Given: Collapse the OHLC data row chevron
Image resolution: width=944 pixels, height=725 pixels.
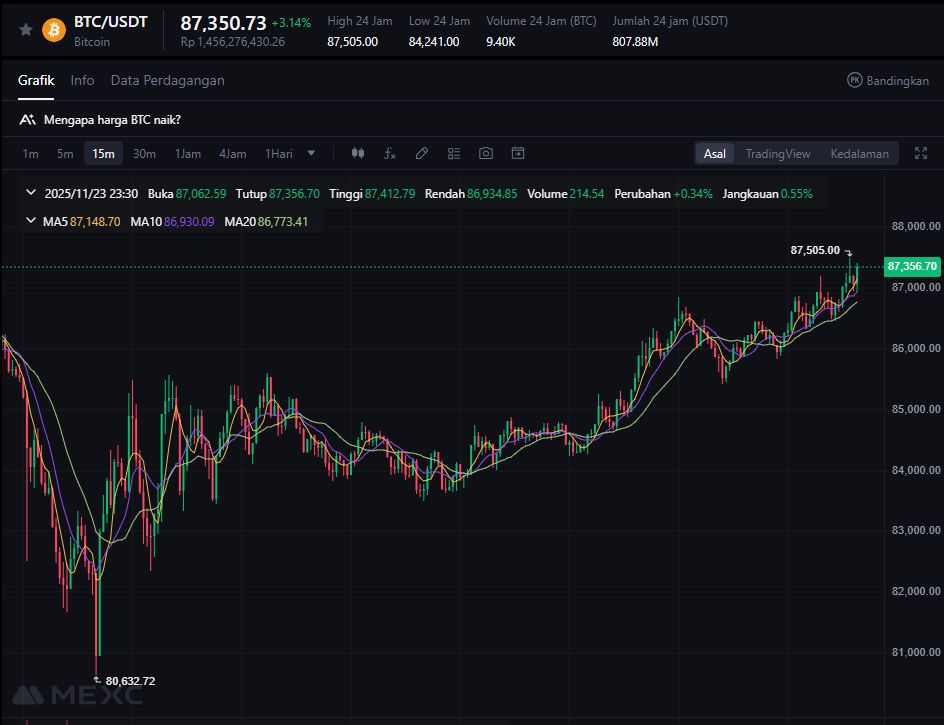Looking at the screenshot, I should (29, 193).
